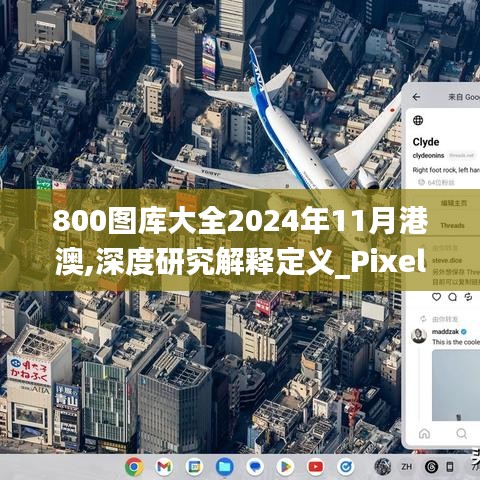Open the Threads search magnifier icon
The width and height of the screenshot is (480, 480).
click(462, 433)
